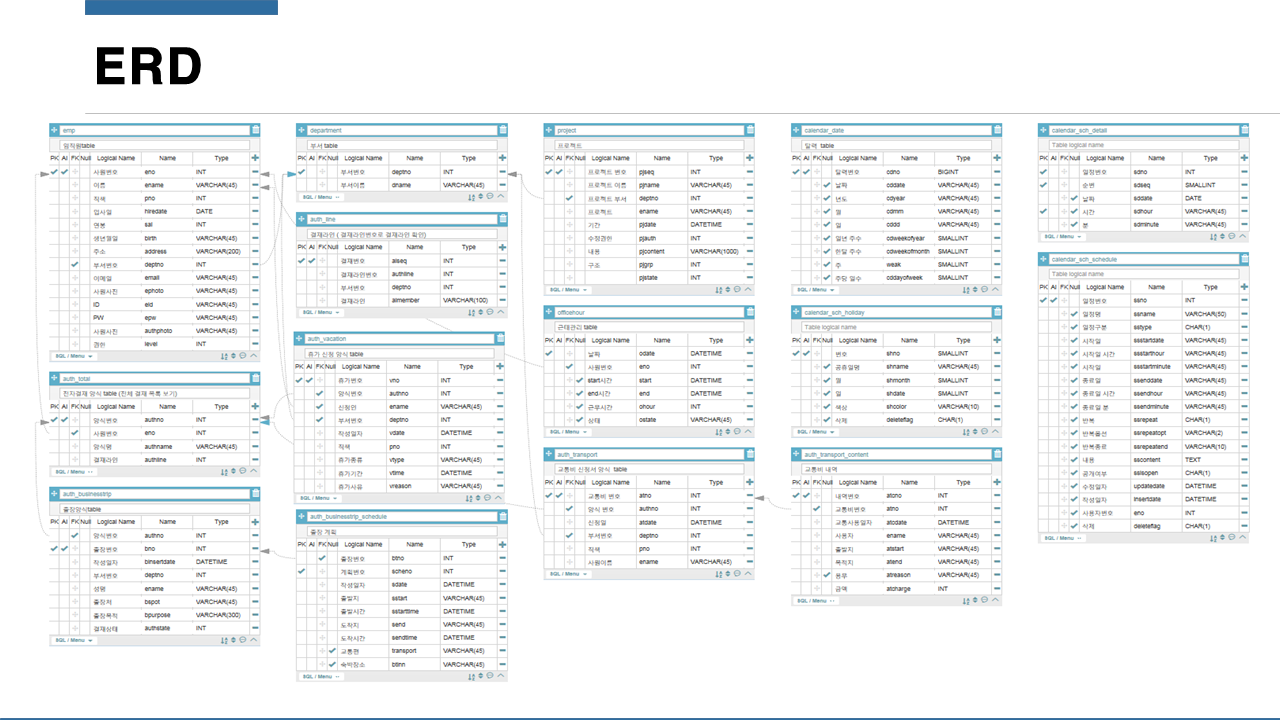Click the vreason cell in auth_vacation

point(411,485)
